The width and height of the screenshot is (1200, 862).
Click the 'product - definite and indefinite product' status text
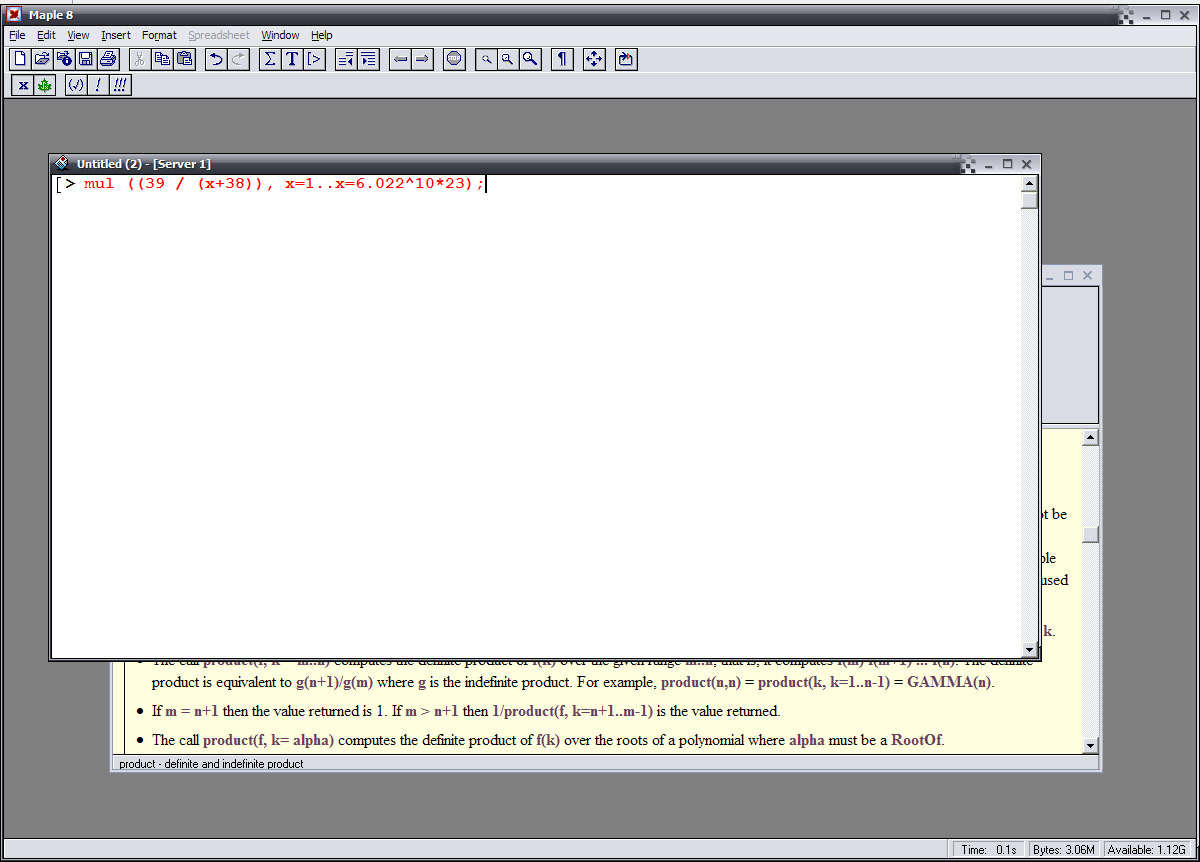pyautogui.click(x=211, y=764)
